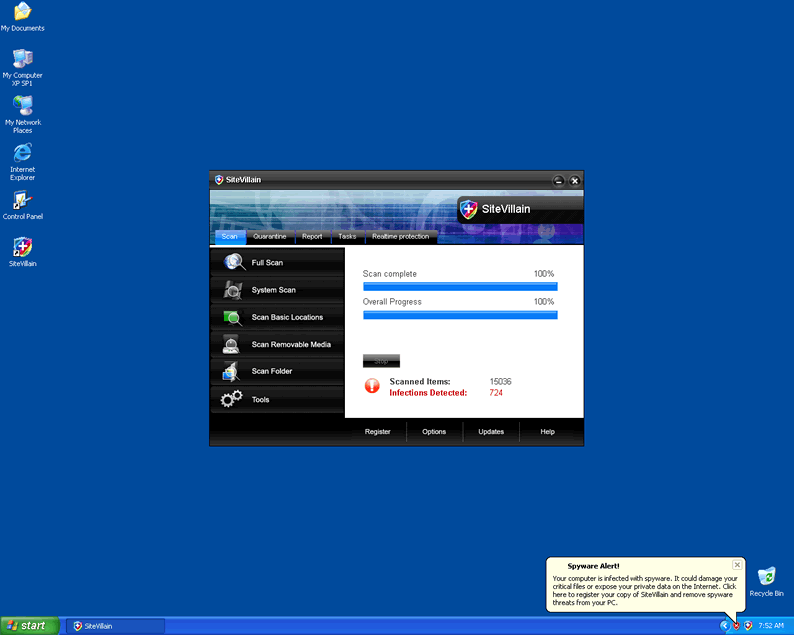Click the Scan Basic Locations icon
This screenshot has height=635, width=794.
tap(233, 317)
